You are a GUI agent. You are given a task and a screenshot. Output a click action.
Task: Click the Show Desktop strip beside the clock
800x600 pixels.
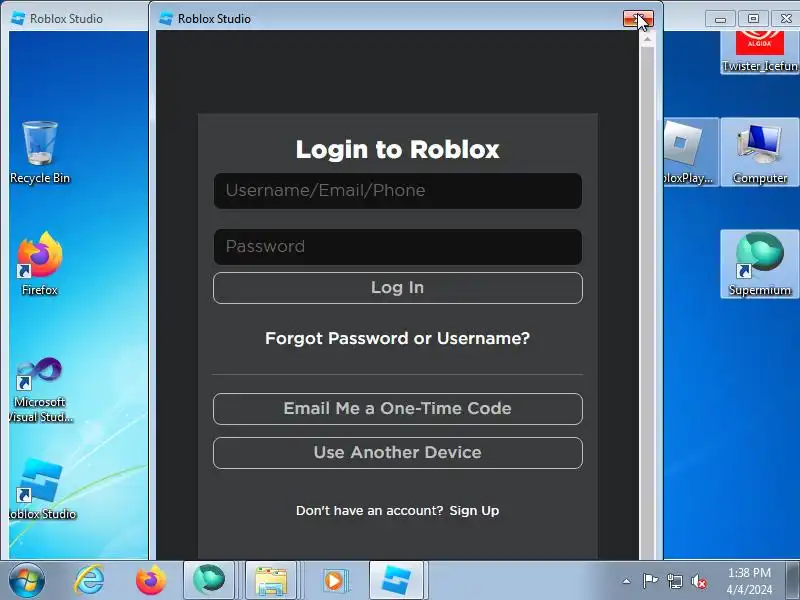793,580
